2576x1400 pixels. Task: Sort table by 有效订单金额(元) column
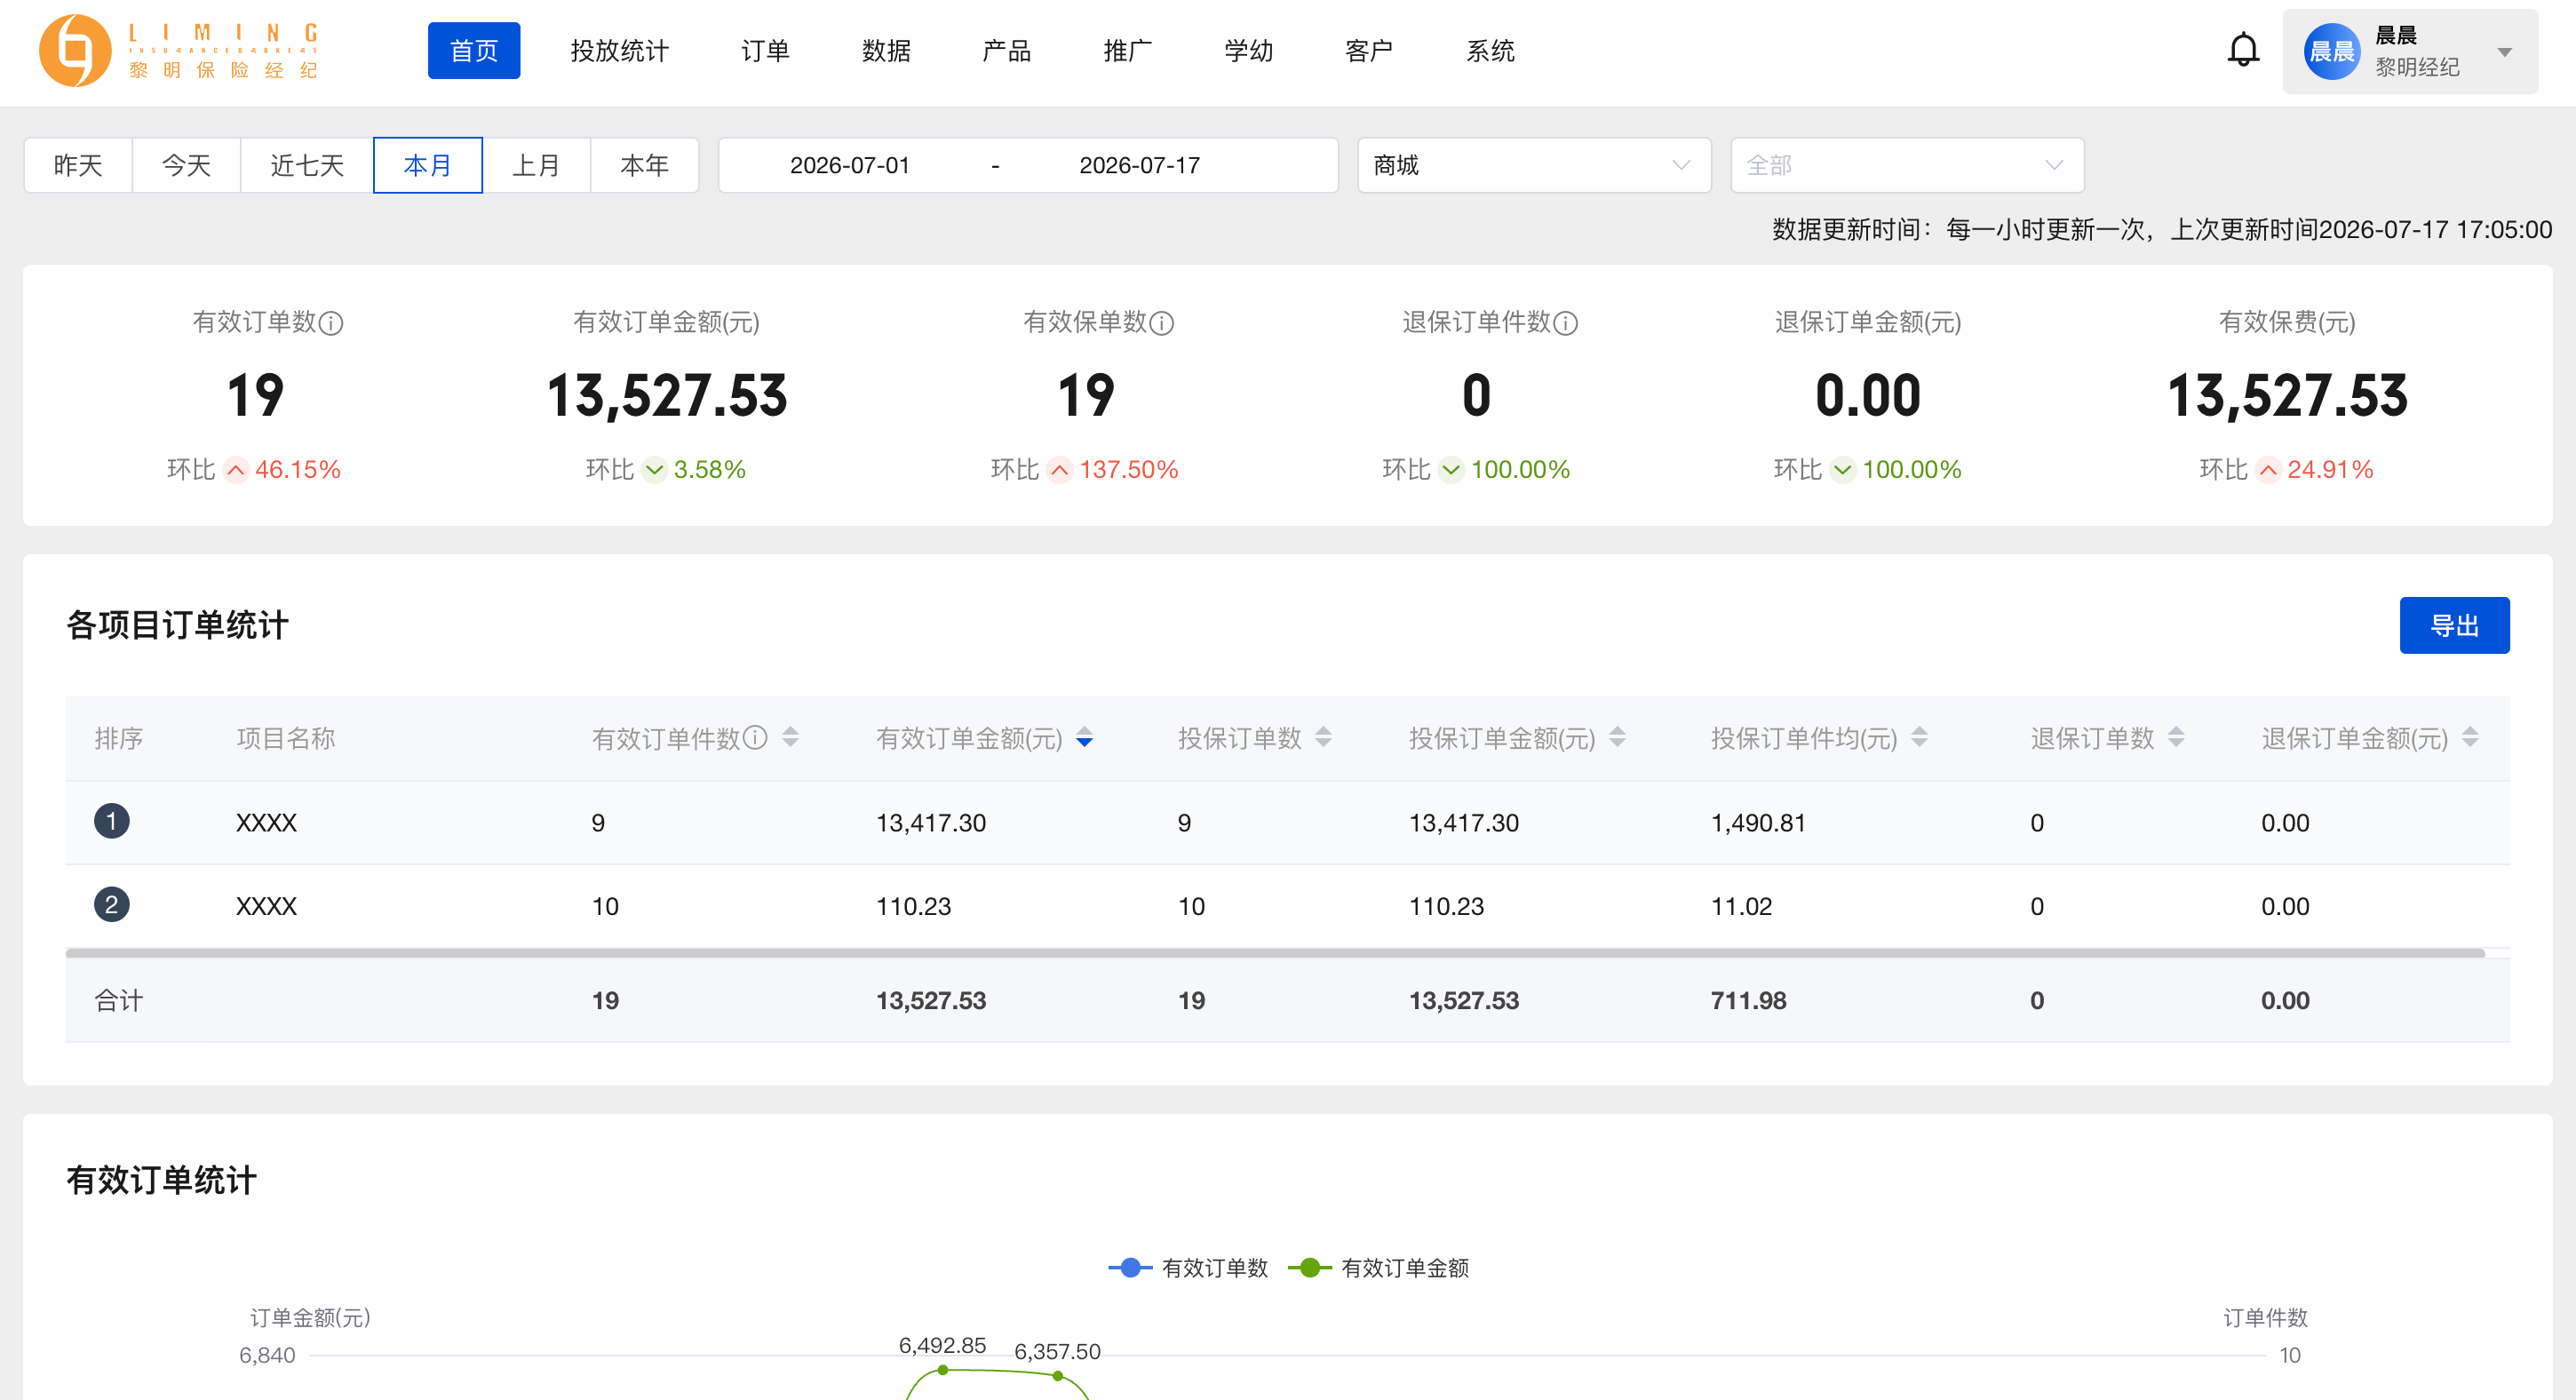(x=1085, y=738)
